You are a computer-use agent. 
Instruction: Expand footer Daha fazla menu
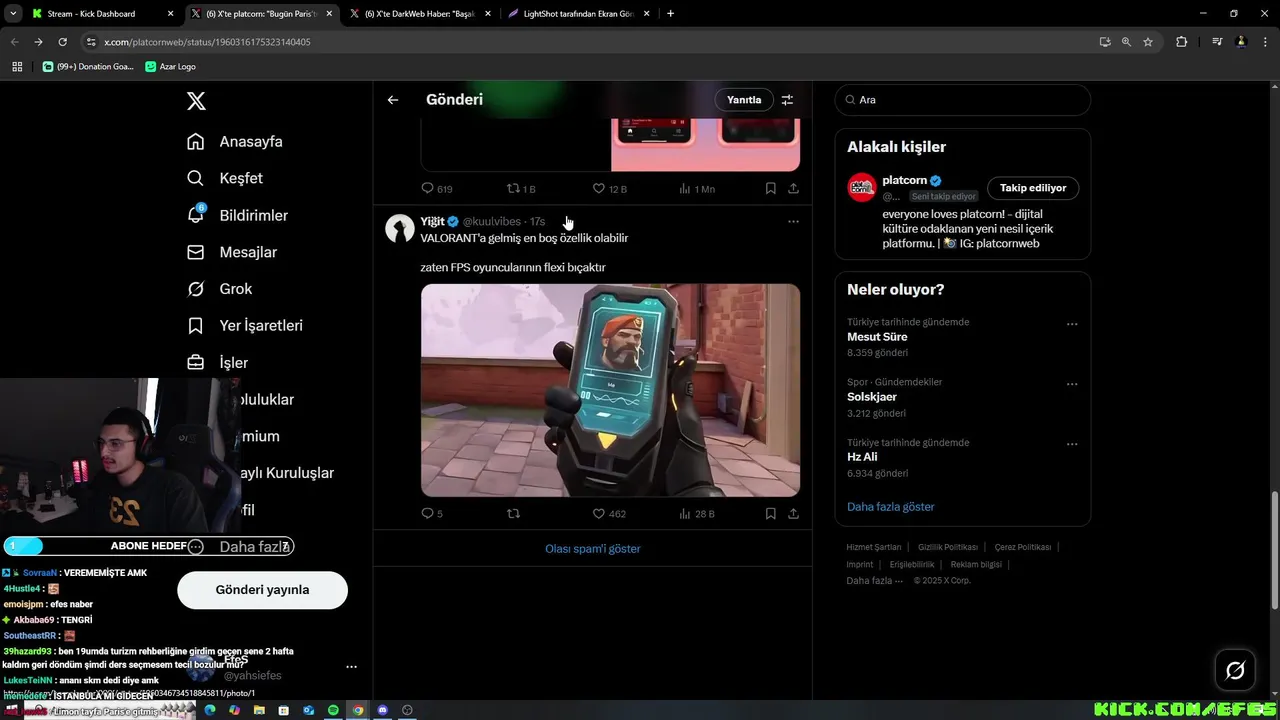click(x=874, y=581)
